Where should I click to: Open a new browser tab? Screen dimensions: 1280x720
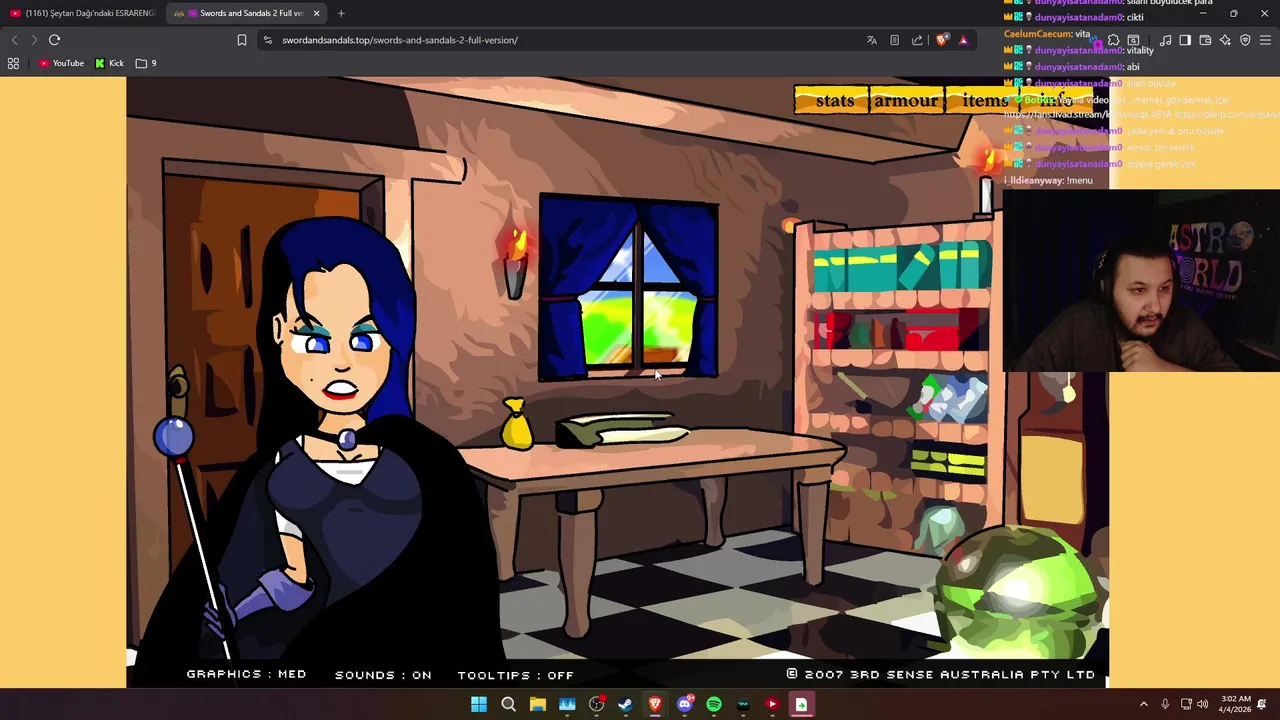[341, 13]
